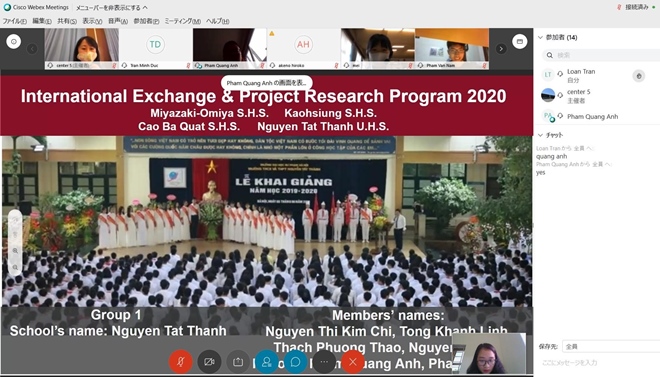The height and width of the screenshot is (377, 660).
Task: Select Pham Quang Anh video thumbnail
Action: tap(229, 49)
